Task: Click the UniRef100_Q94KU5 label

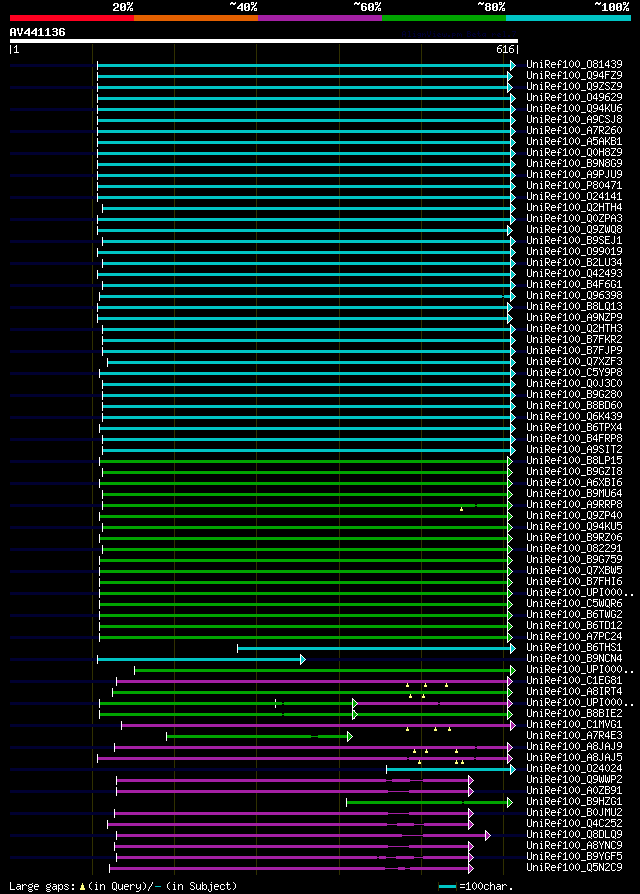Action: 574,527
